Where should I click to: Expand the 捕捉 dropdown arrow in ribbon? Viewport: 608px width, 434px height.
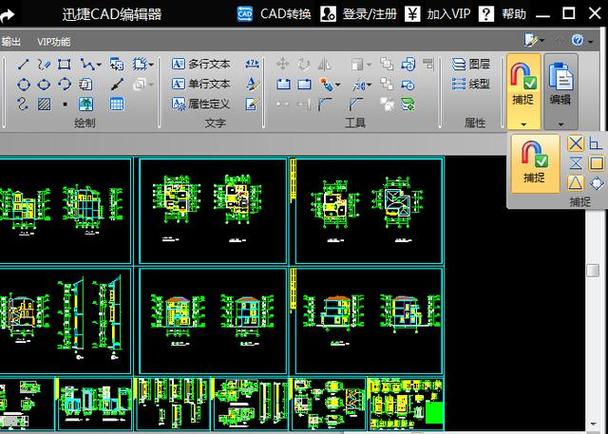point(524,123)
